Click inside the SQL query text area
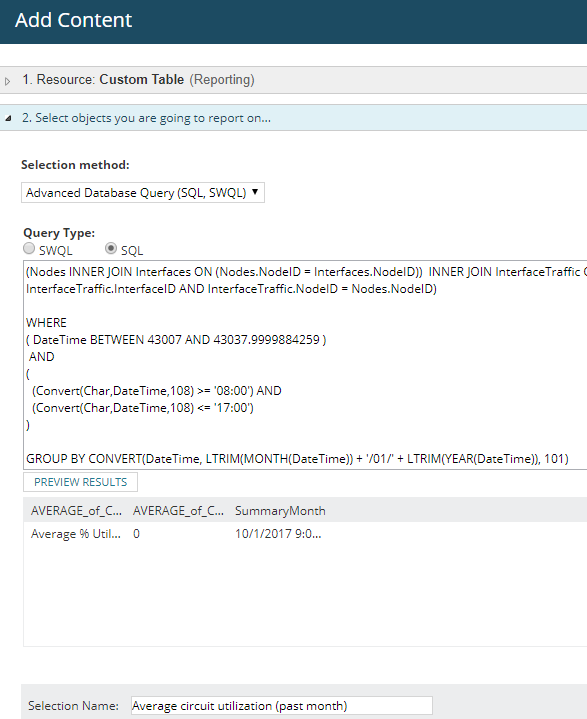The image size is (587, 719). click(305, 365)
